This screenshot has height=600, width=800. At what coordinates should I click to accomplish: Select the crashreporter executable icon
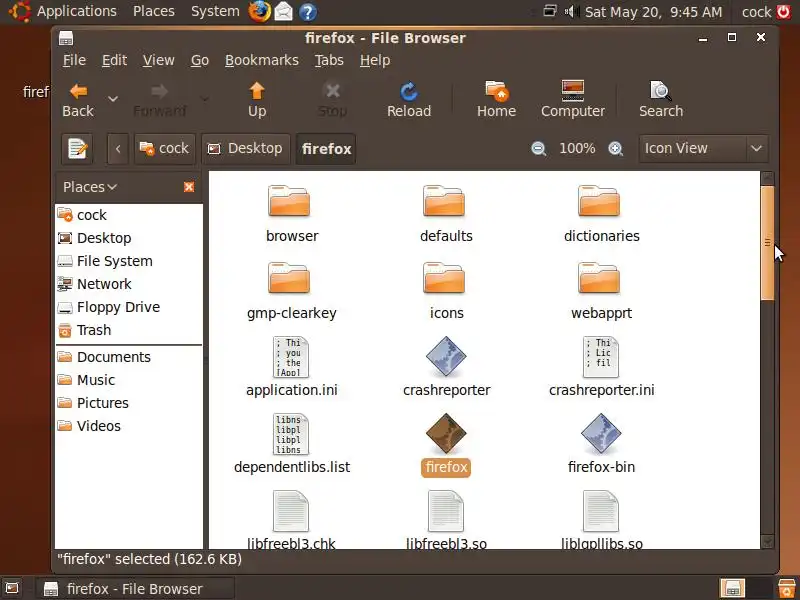pos(446,356)
